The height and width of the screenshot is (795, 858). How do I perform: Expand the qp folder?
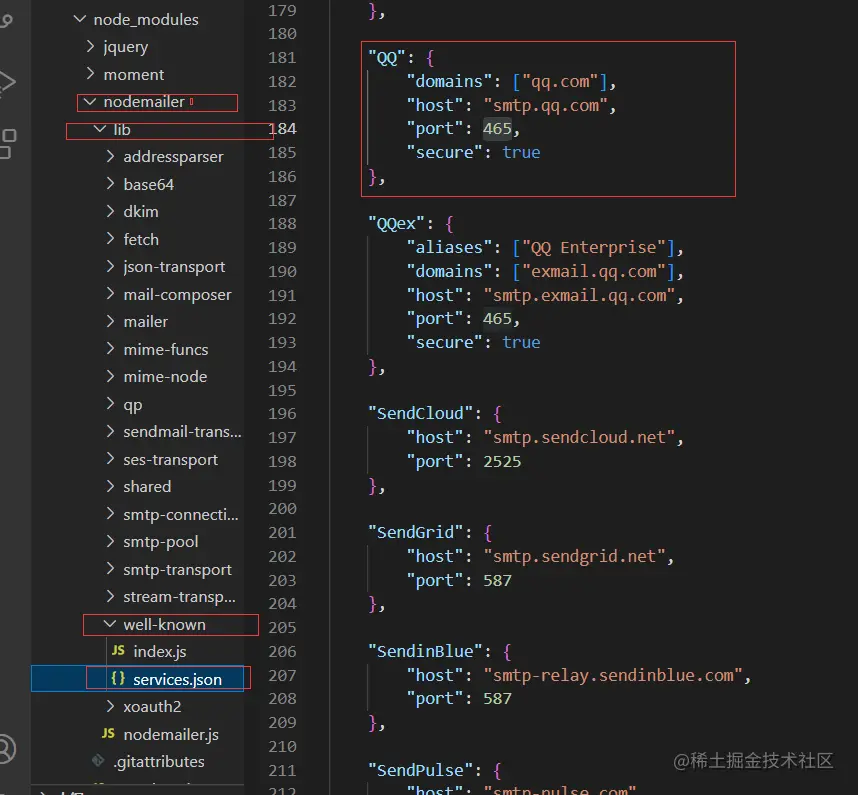coord(110,404)
